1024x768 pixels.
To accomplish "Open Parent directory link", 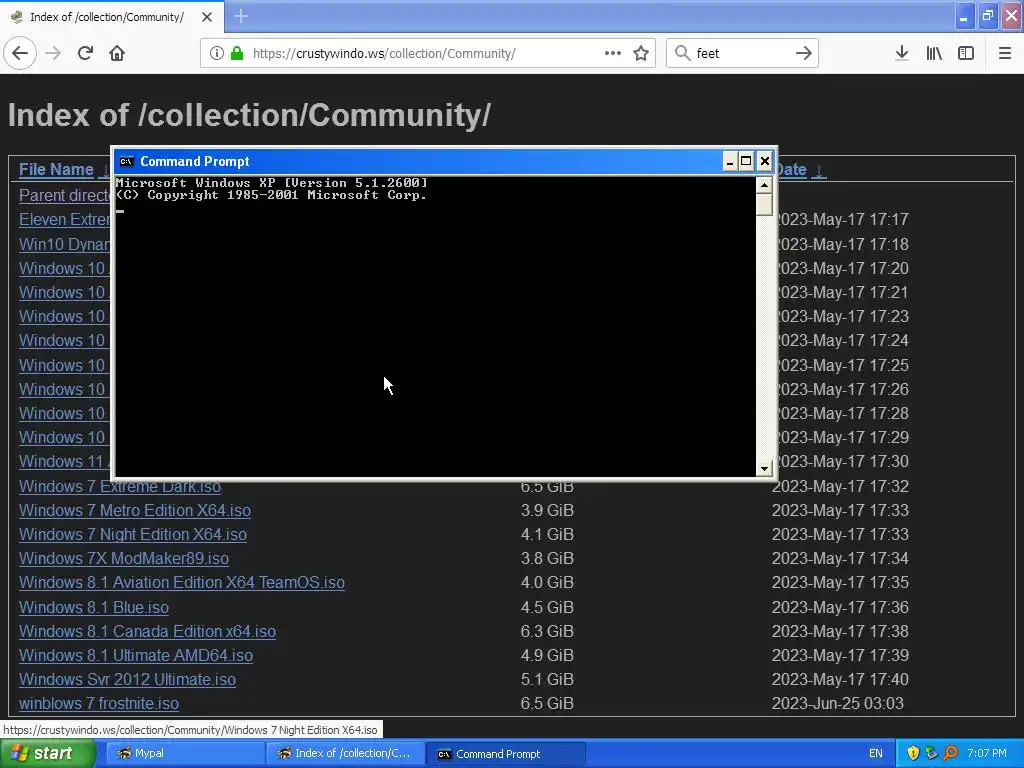I will point(64,195).
